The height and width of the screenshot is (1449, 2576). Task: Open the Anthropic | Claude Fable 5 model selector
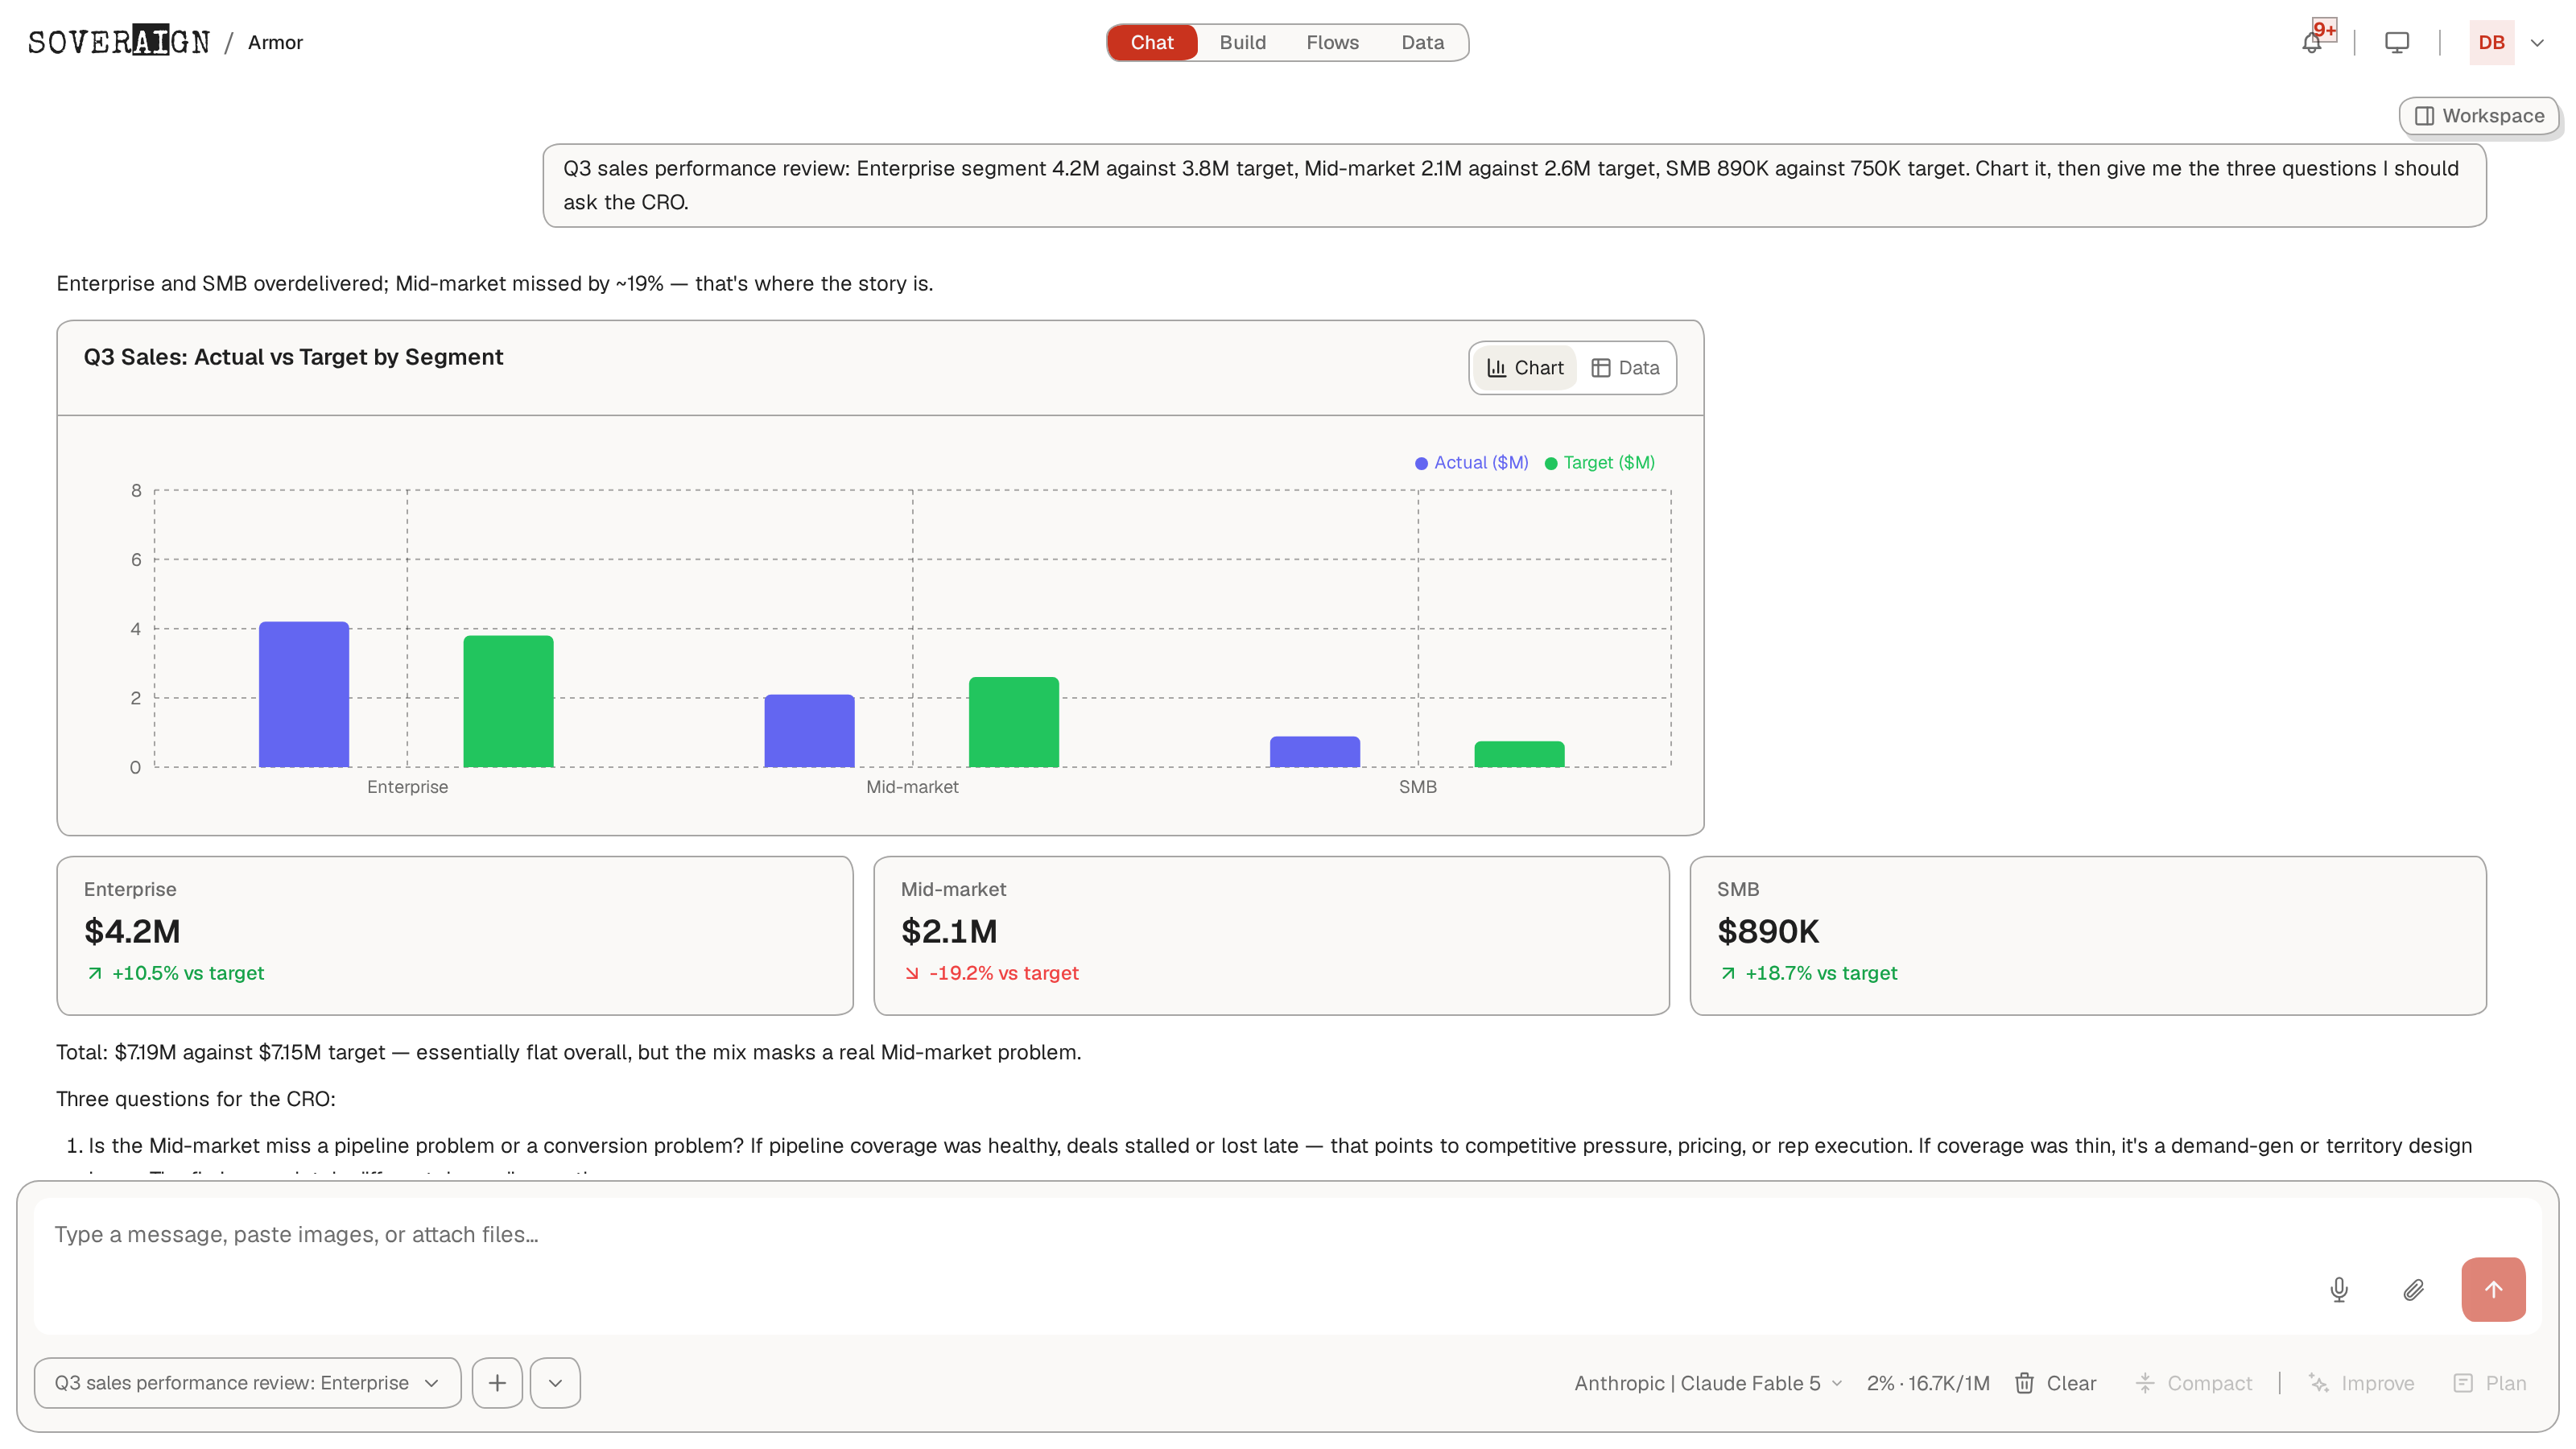[x=1708, y=1383]
